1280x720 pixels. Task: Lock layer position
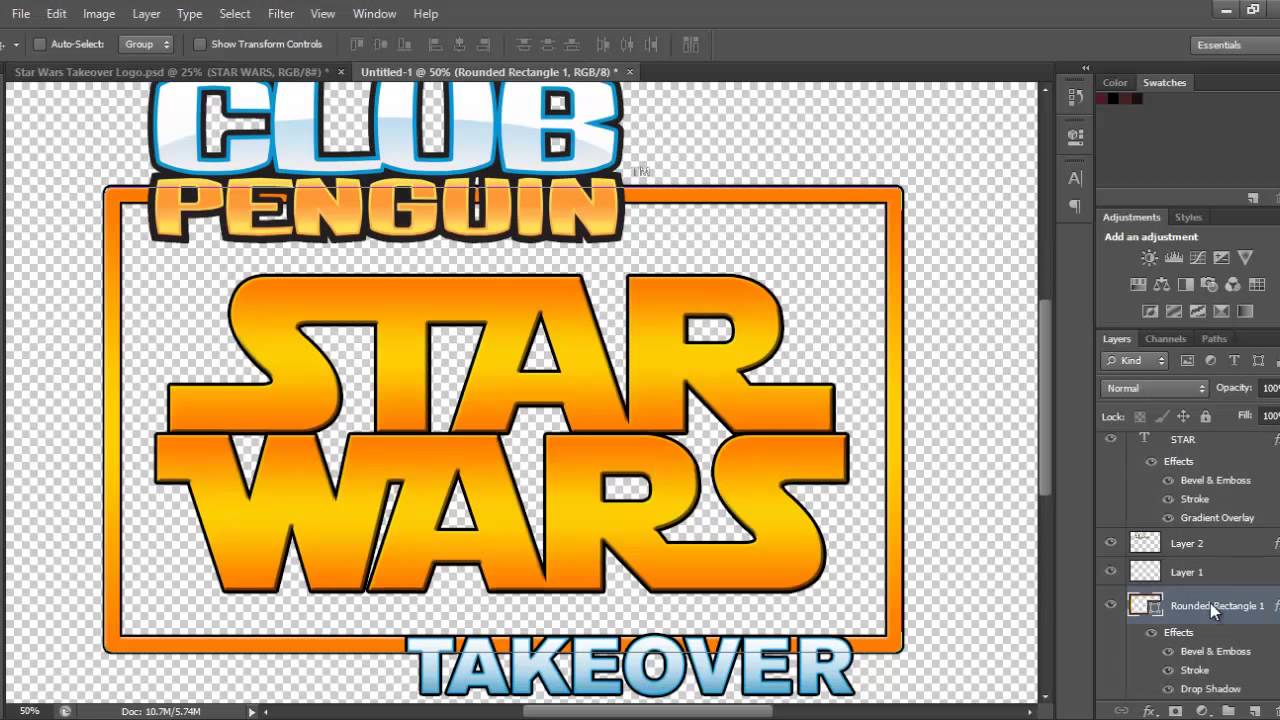(1183, 417)
